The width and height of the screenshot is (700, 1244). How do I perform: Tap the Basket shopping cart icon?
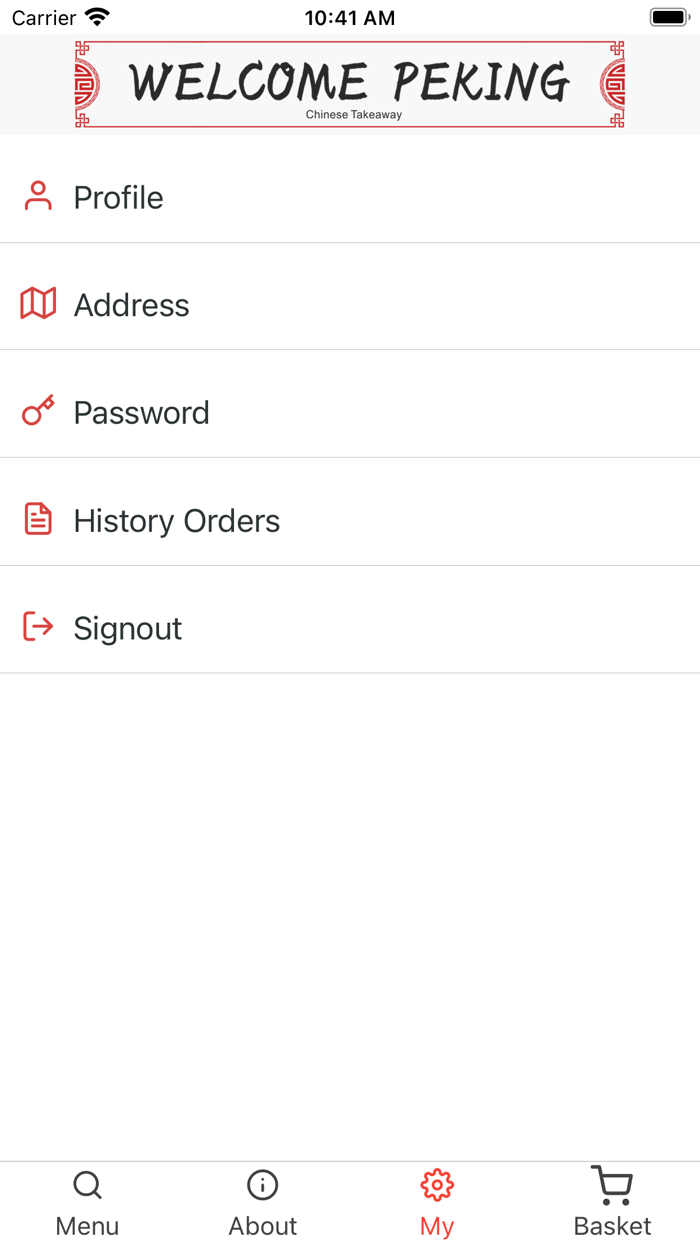612,1186
